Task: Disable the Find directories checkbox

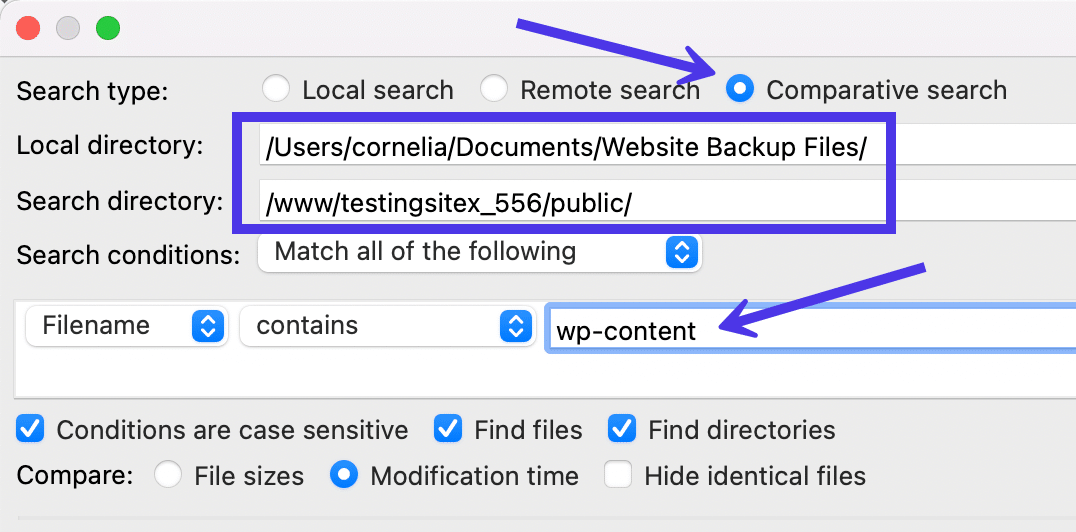Action: click(622, 430)
